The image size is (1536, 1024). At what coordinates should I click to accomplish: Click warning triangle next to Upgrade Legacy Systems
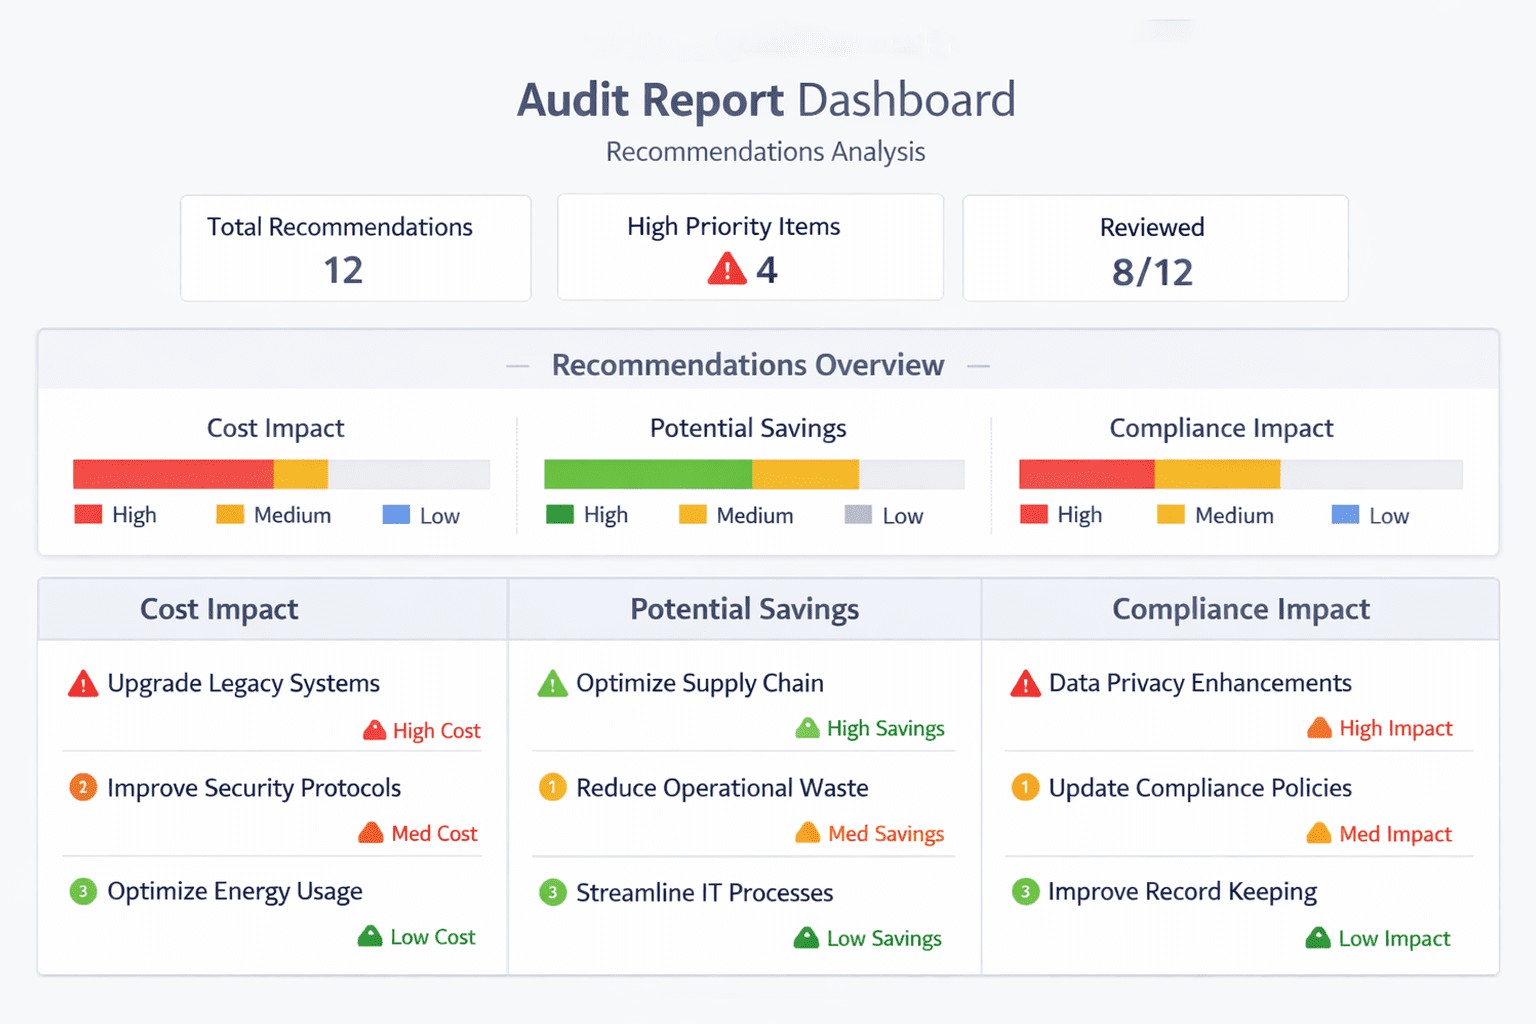[x=83, y=684]
